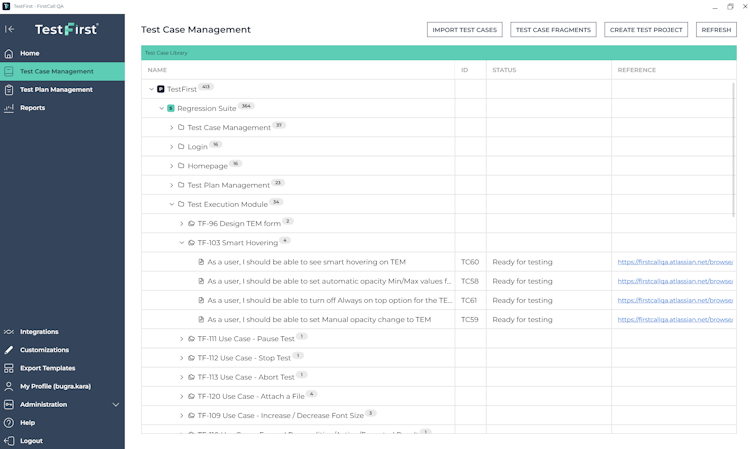Expand the Administration dropdown chevron
Image resolution: width=750 pixels, height=449 pixels.
[116, 405]
